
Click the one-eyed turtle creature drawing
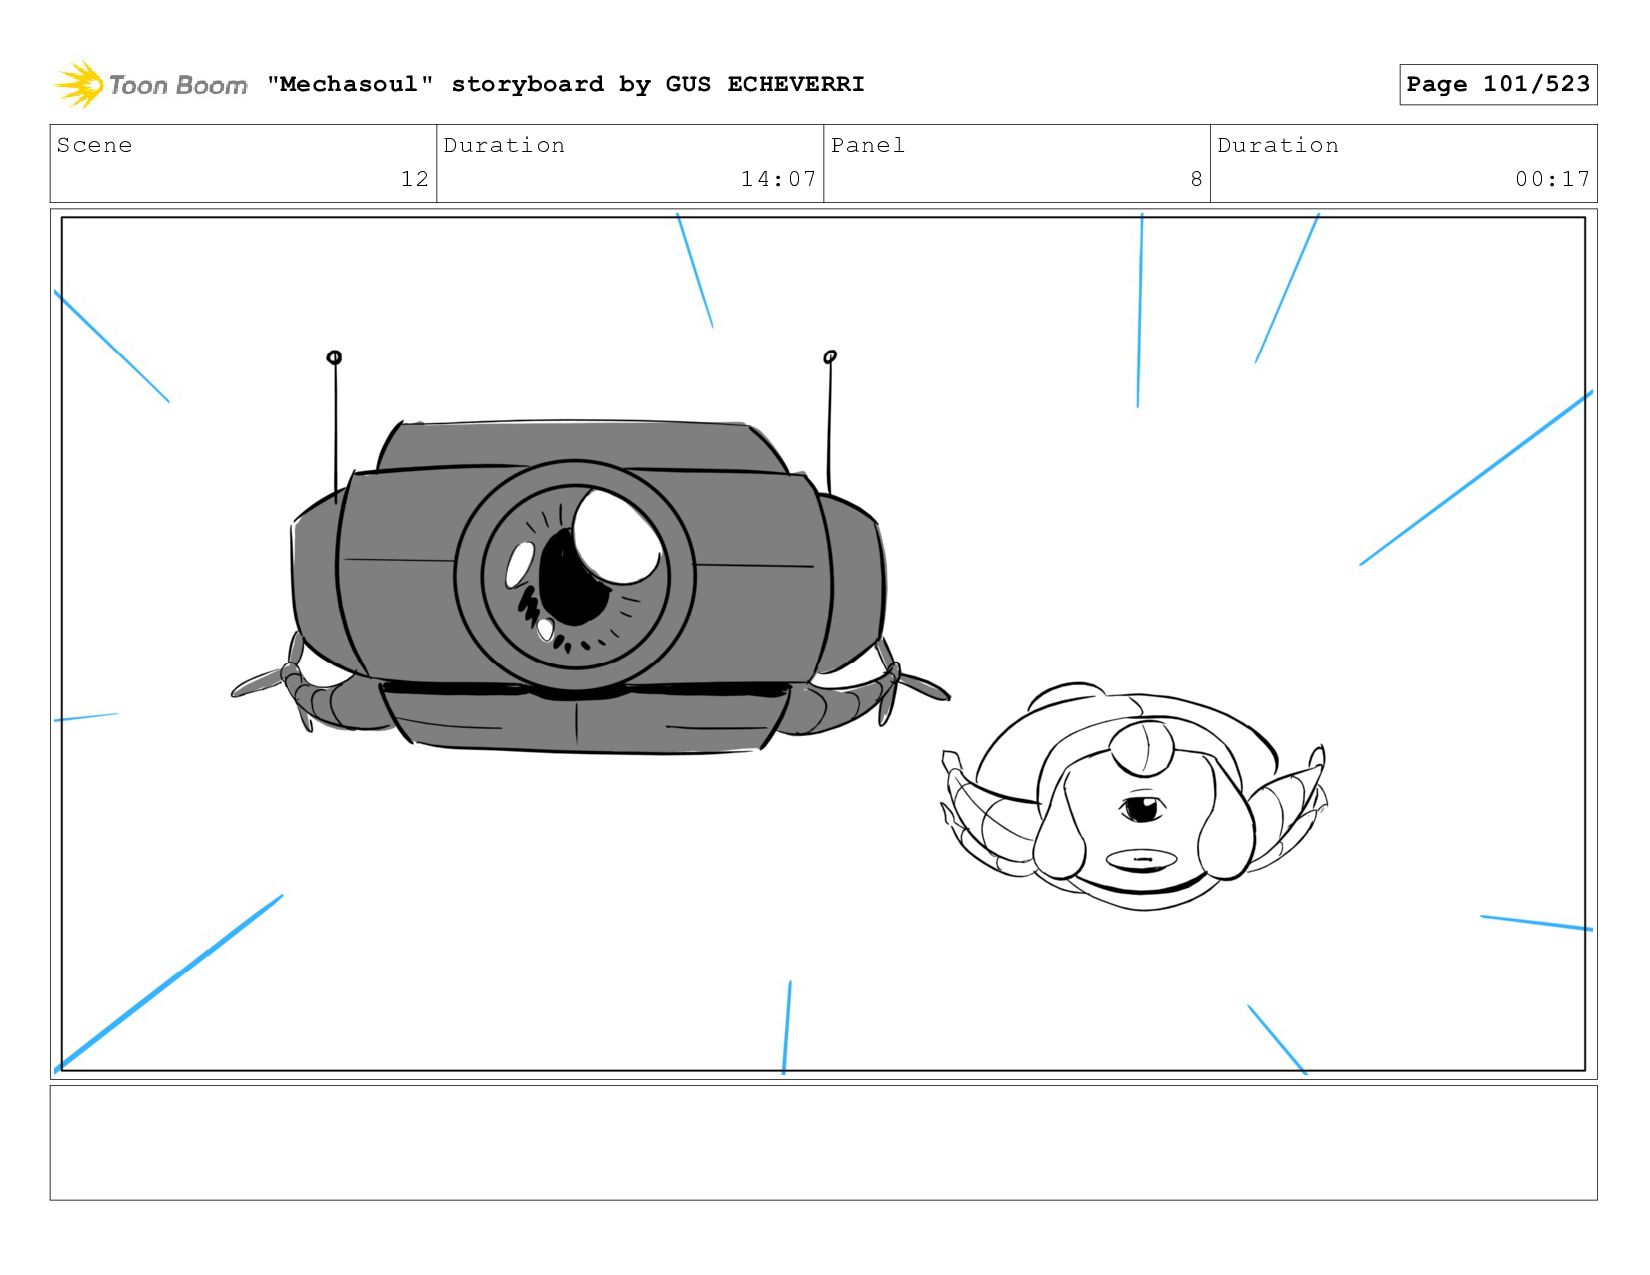point(1135,797)
